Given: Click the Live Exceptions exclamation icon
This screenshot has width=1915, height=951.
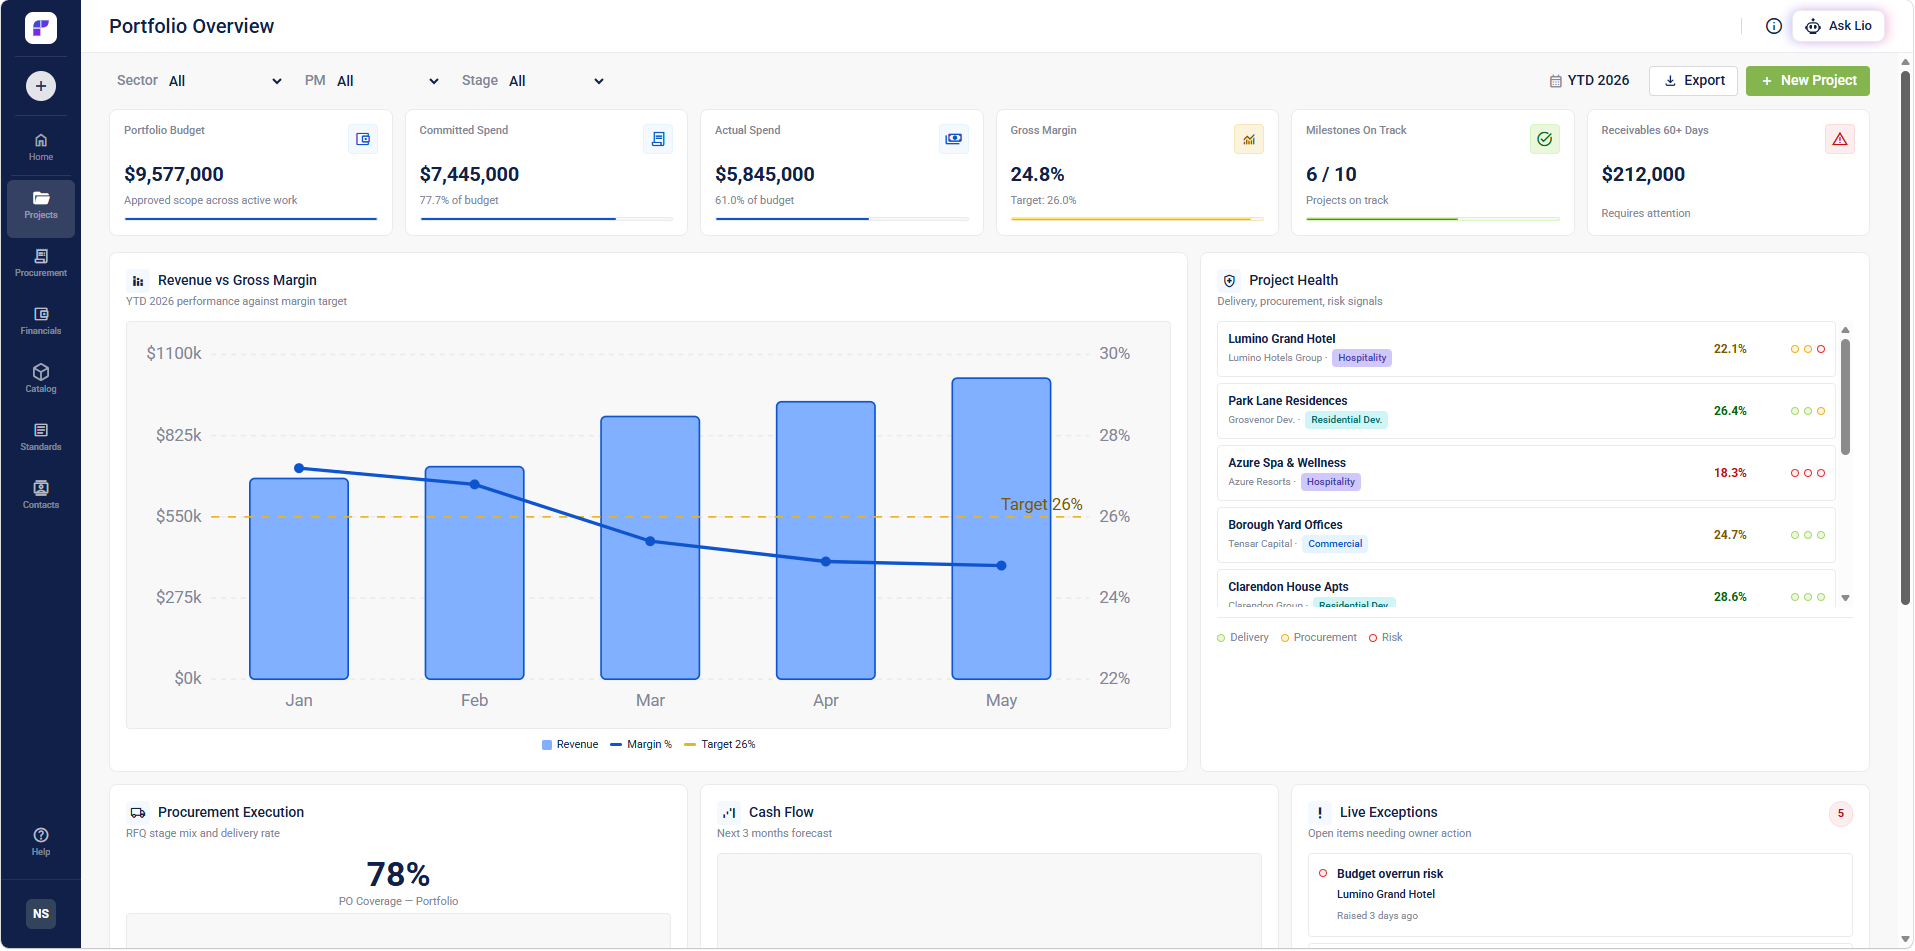Looking at the screenshot, I should tap(1320, 813).
